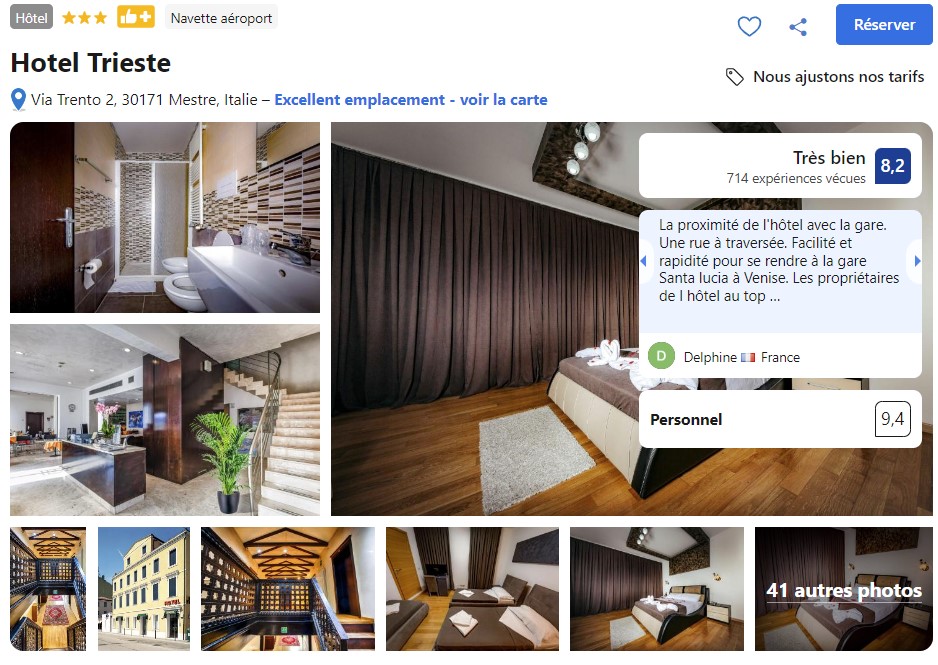Save hotel with the heart icon
Screen dimensions: 938x665
click(749, 26)
